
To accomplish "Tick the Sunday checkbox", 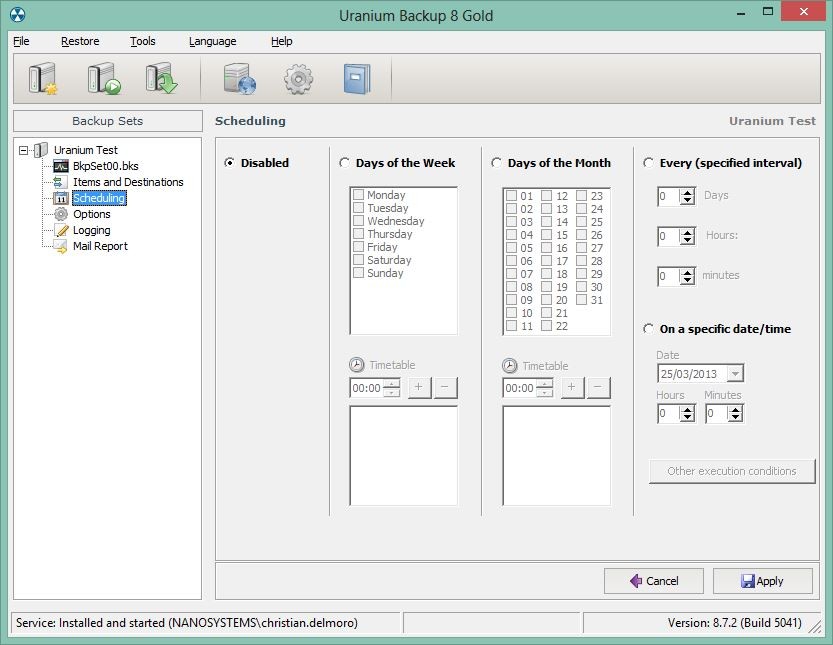I will [359, 273].
